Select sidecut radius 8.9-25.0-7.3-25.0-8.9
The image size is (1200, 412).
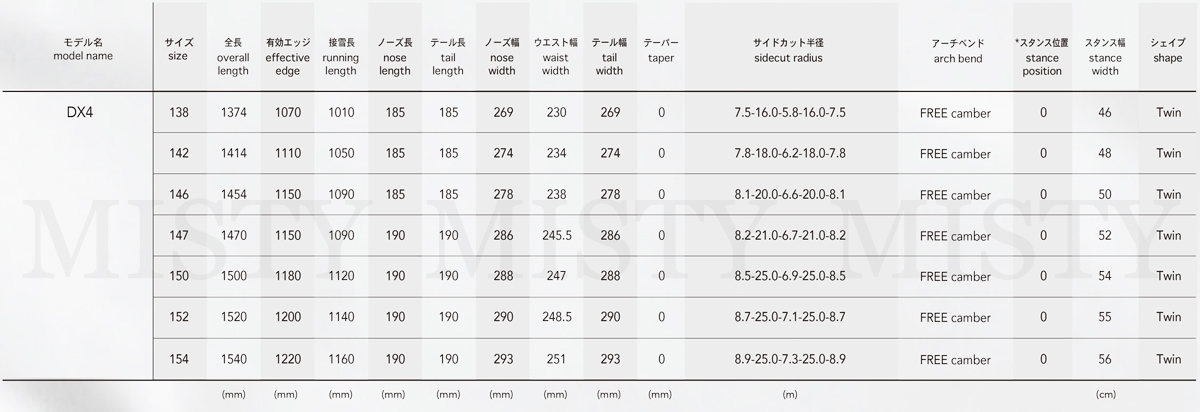pyautogui.click(x=788, y=360)
